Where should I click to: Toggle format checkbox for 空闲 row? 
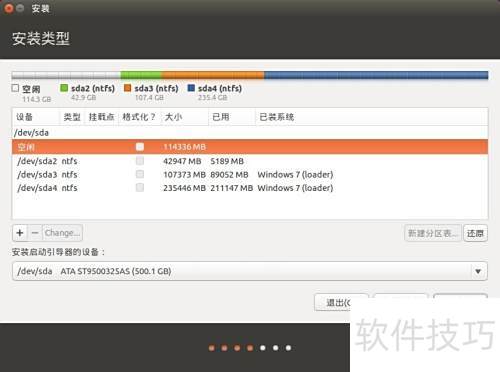click(140, 147)
